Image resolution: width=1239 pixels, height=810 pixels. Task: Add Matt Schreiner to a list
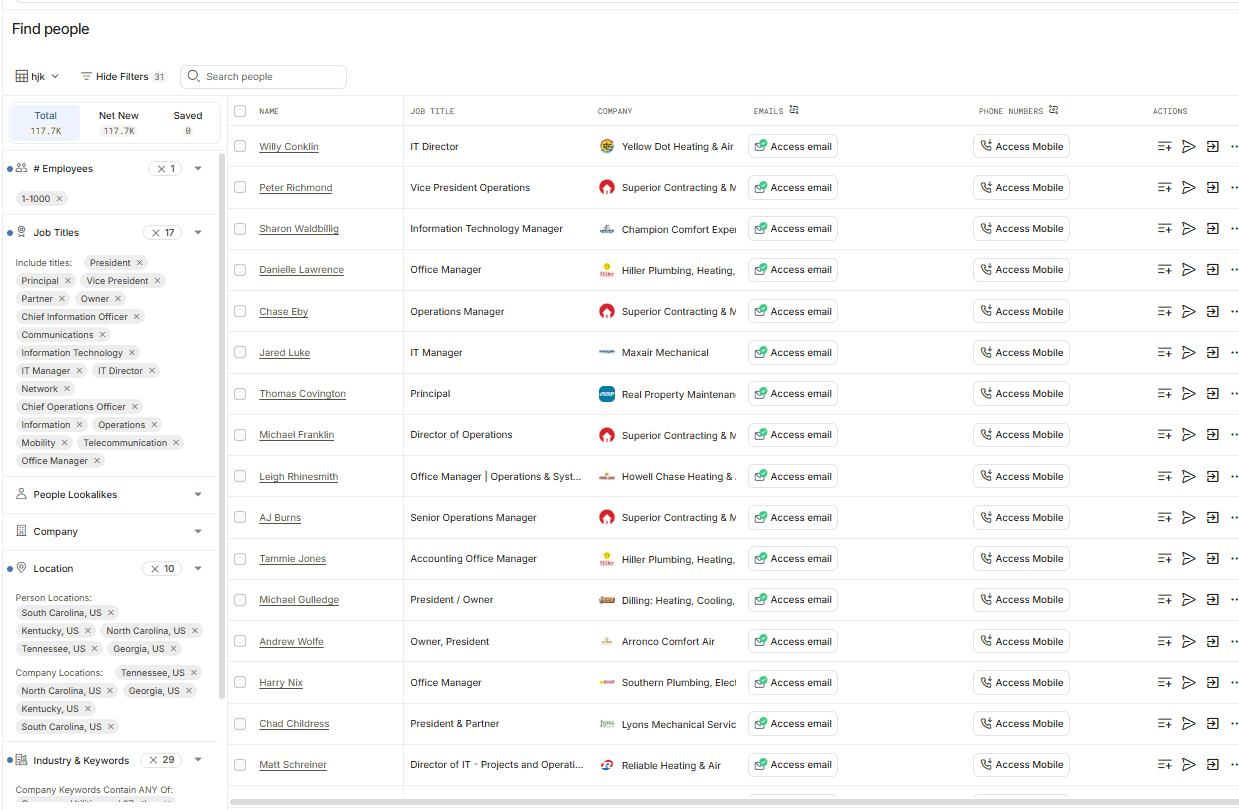1164,765
